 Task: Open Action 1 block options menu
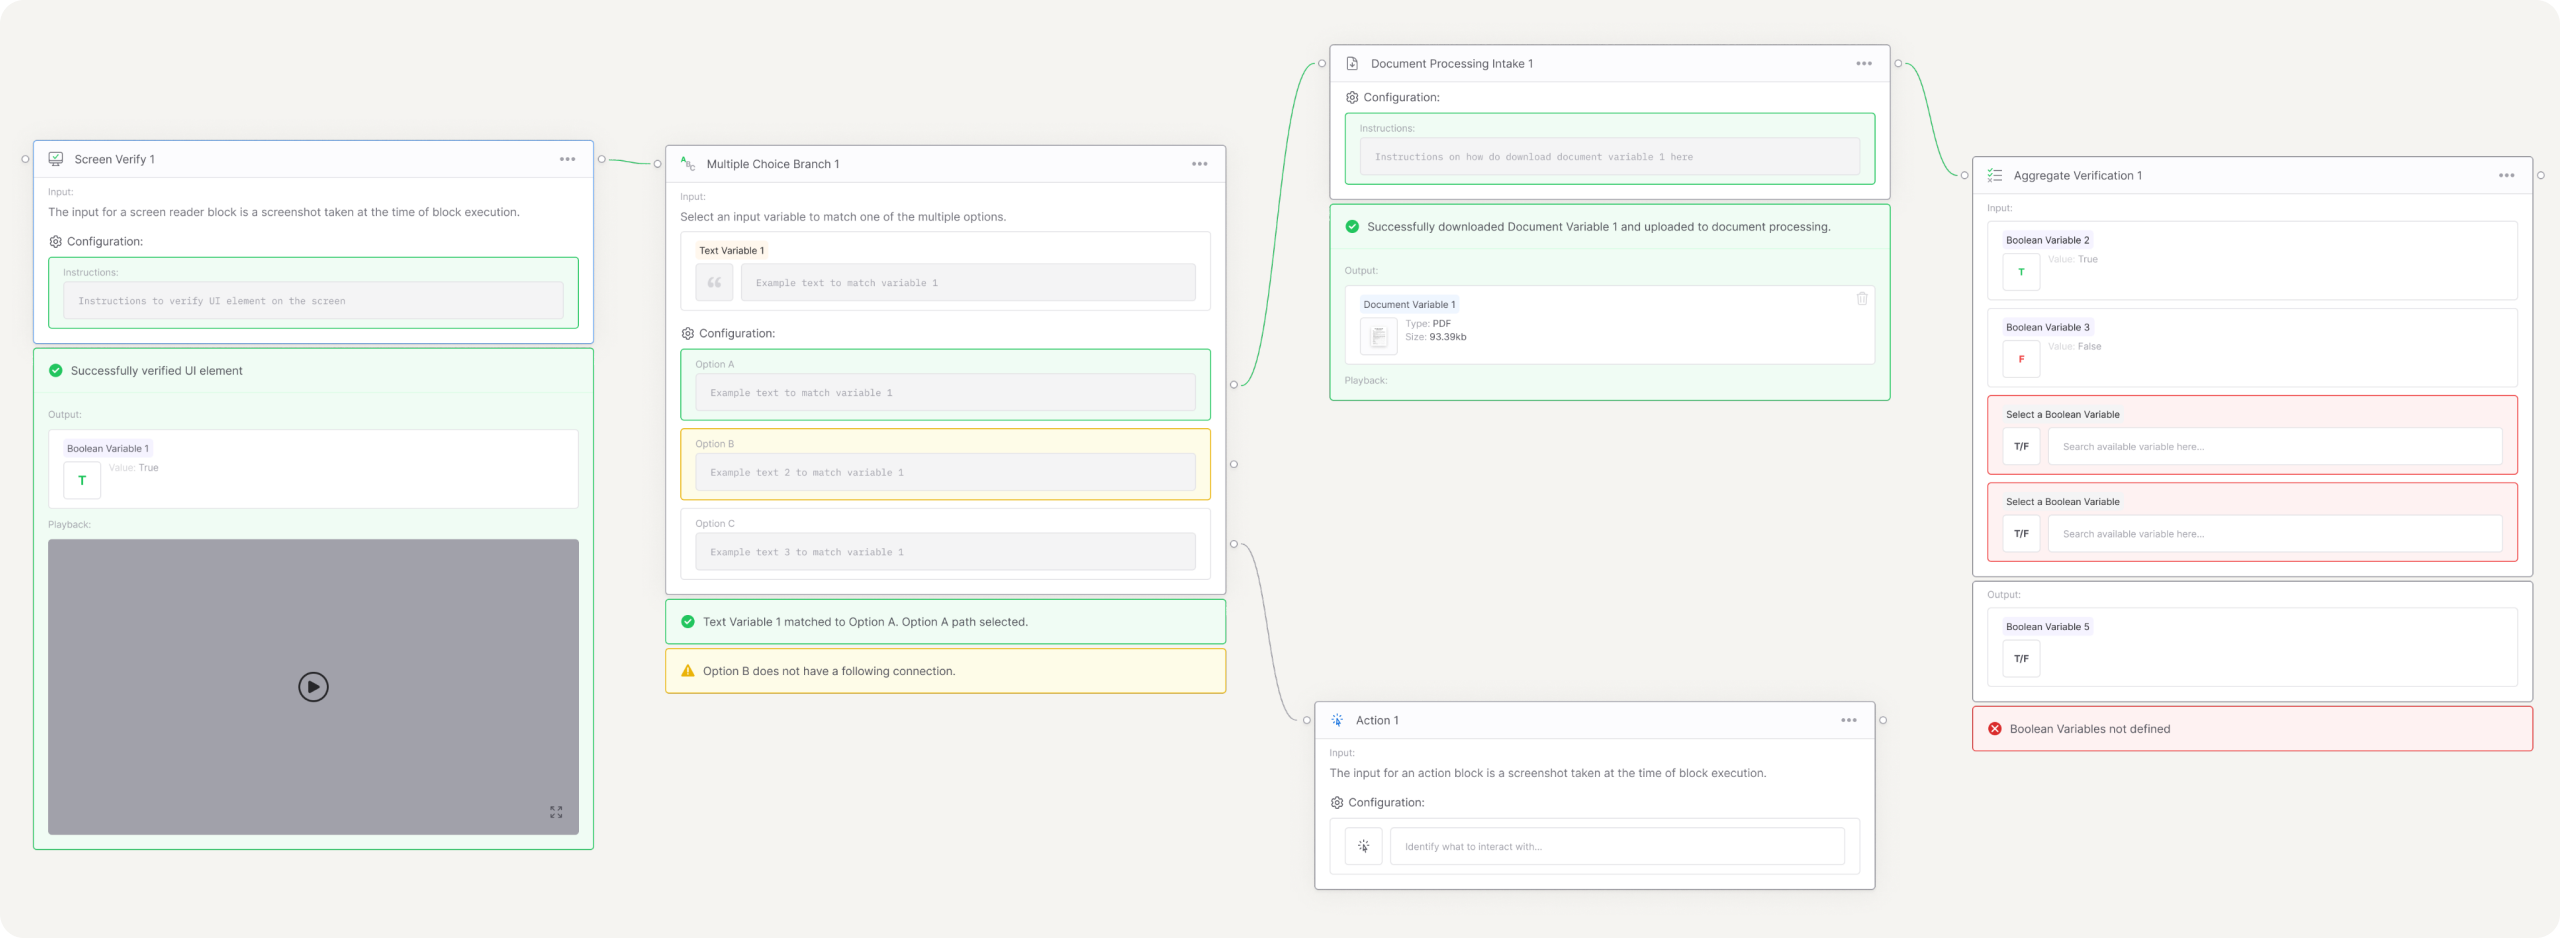coord(1848,720)
